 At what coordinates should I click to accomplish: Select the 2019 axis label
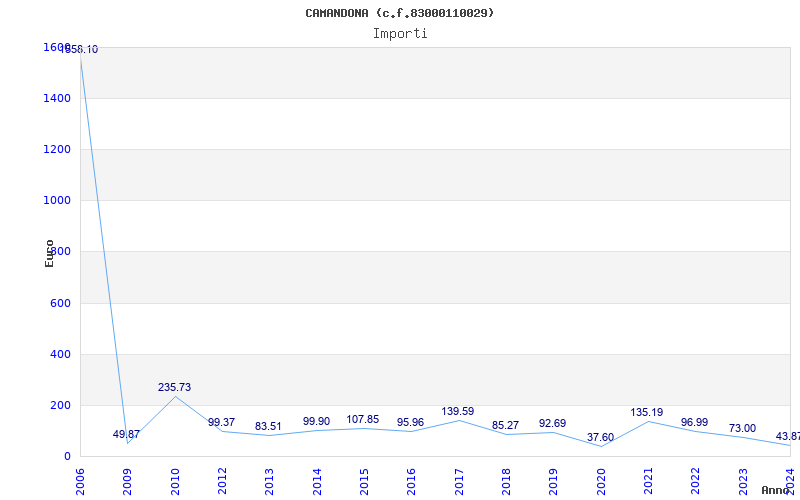554,482
